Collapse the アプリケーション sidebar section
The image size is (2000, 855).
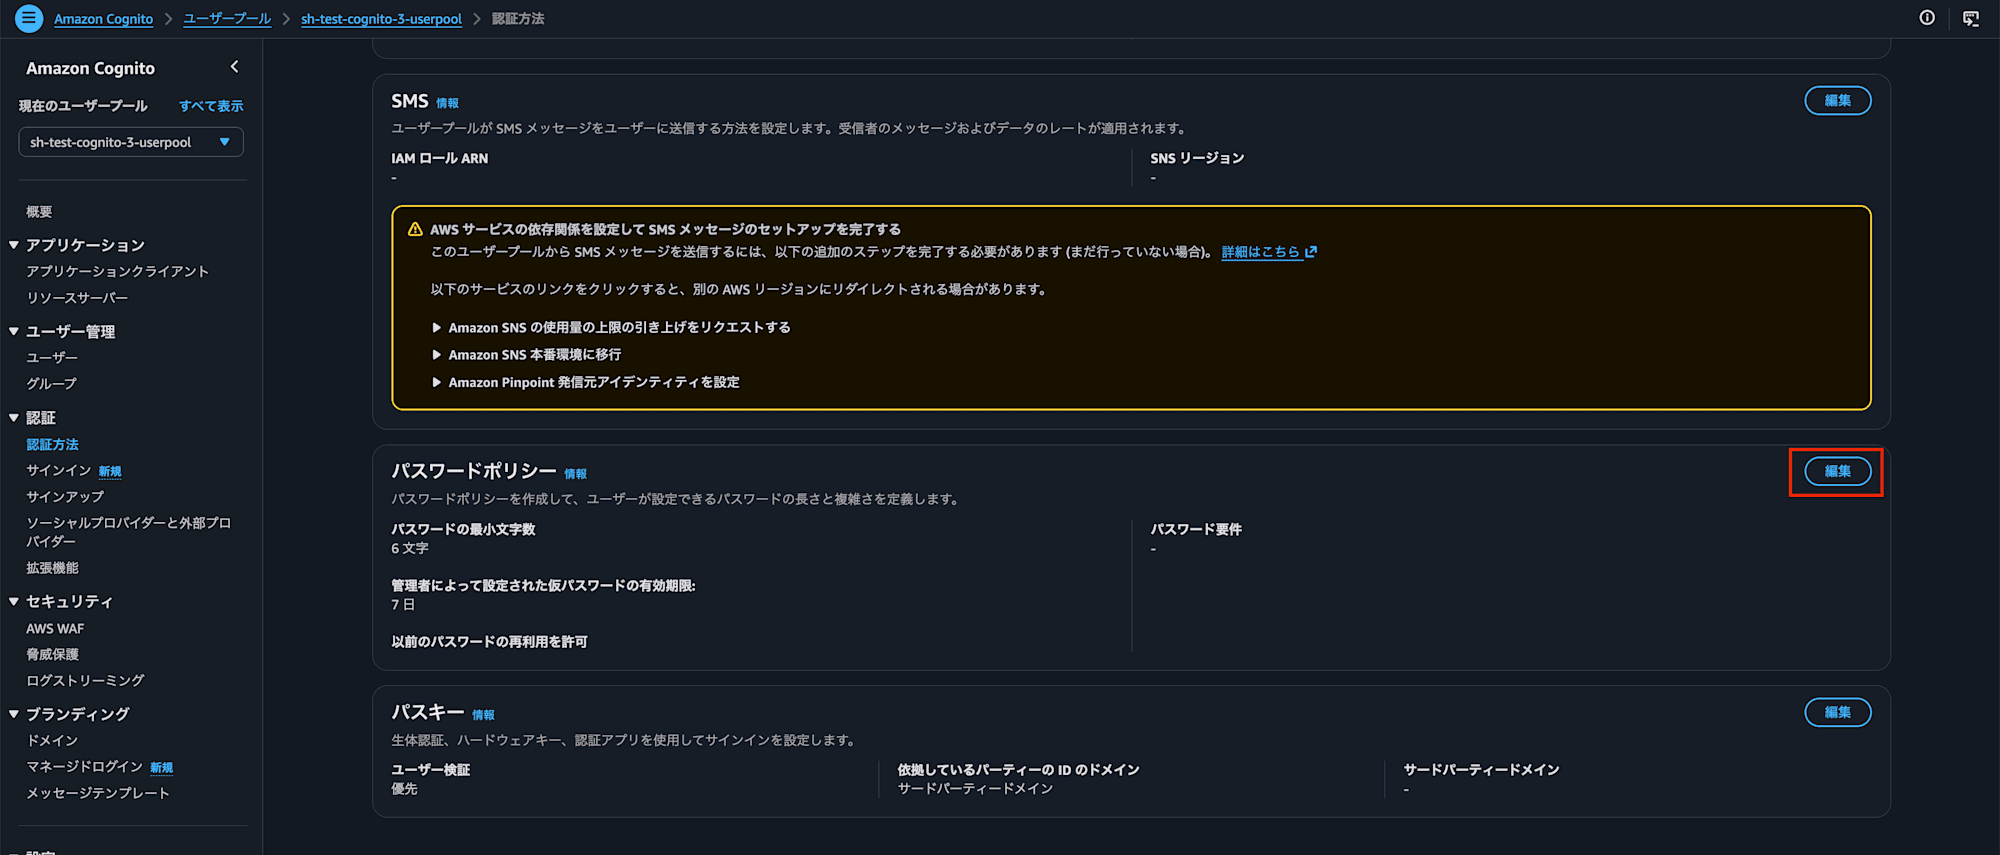point(14,245)
